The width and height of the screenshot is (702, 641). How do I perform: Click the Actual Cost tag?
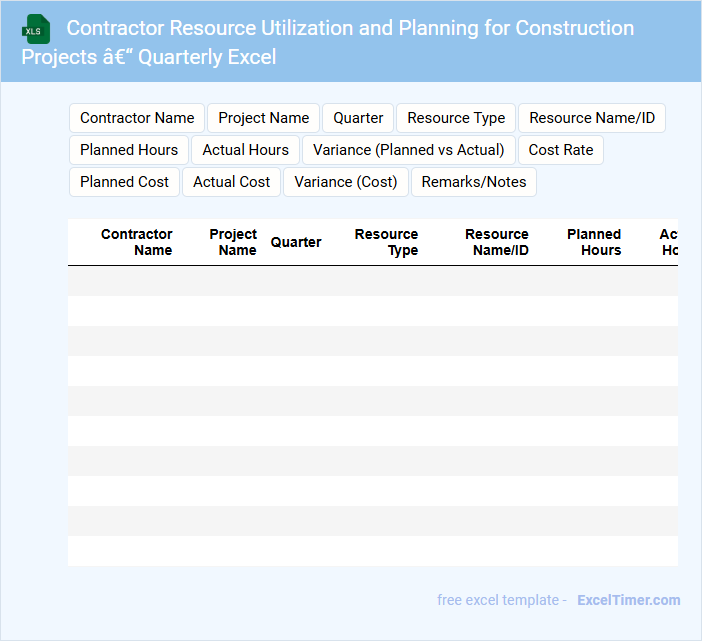232,182
